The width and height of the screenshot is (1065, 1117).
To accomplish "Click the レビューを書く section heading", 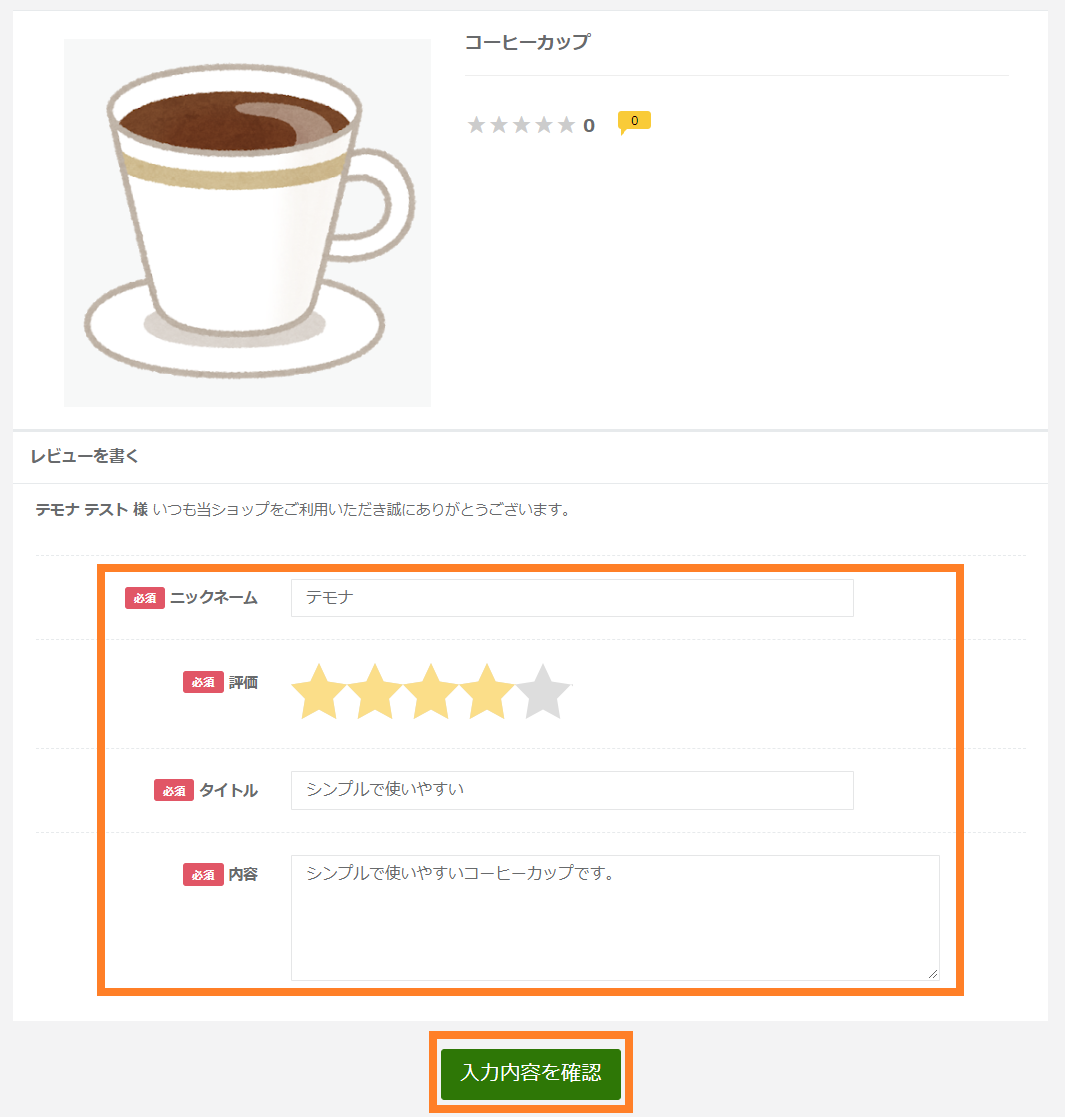I will coord(85,456).
